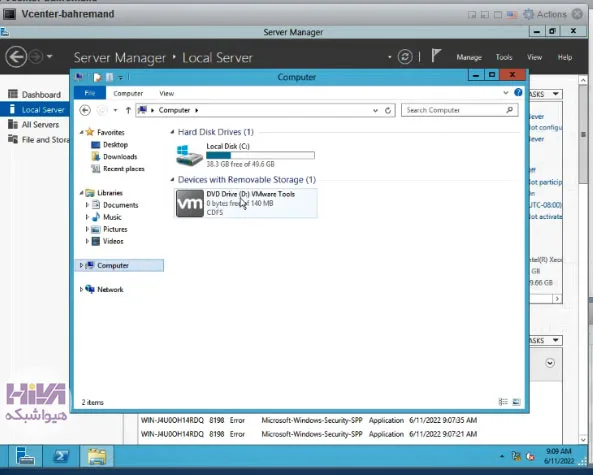
Task: Open Recent places in navigation pane
Action: coord(124,169)
